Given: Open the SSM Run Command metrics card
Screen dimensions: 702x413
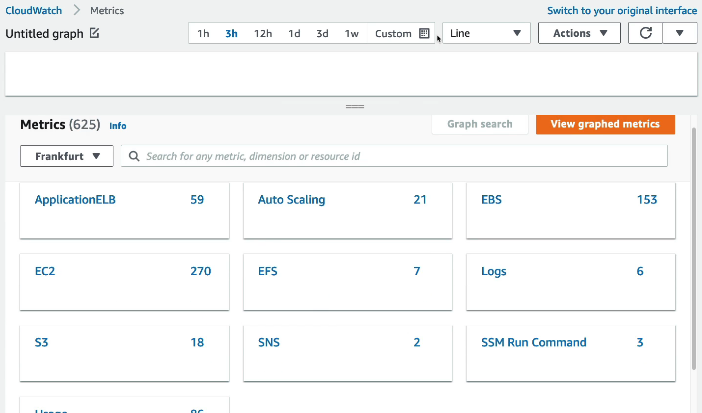Looking at the screenshot, I should pos(571,353).
